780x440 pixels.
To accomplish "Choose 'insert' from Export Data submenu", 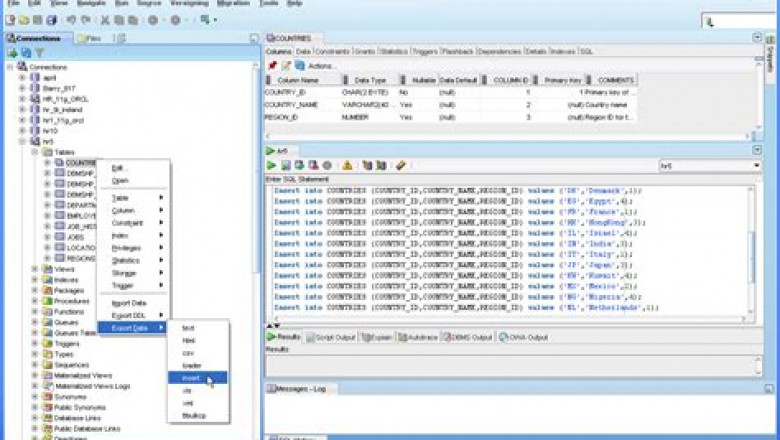I will [x=192, y=379].
